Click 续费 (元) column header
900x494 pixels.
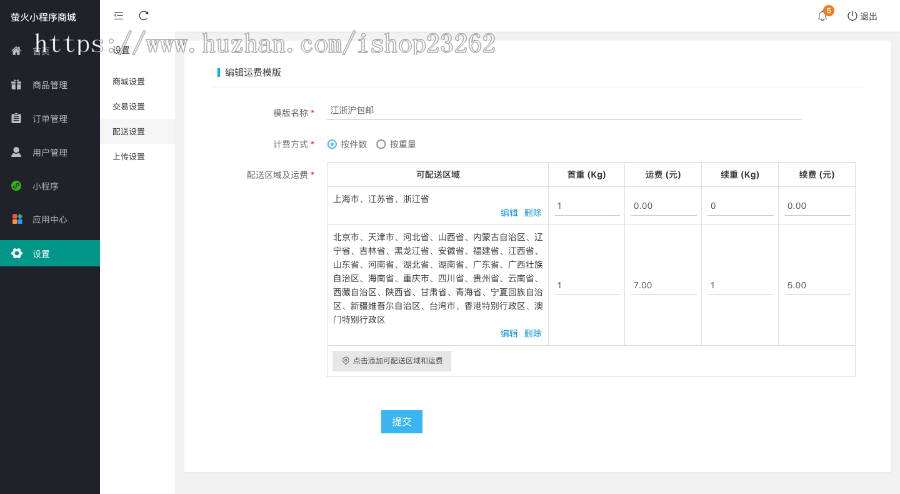click(817, 174)
